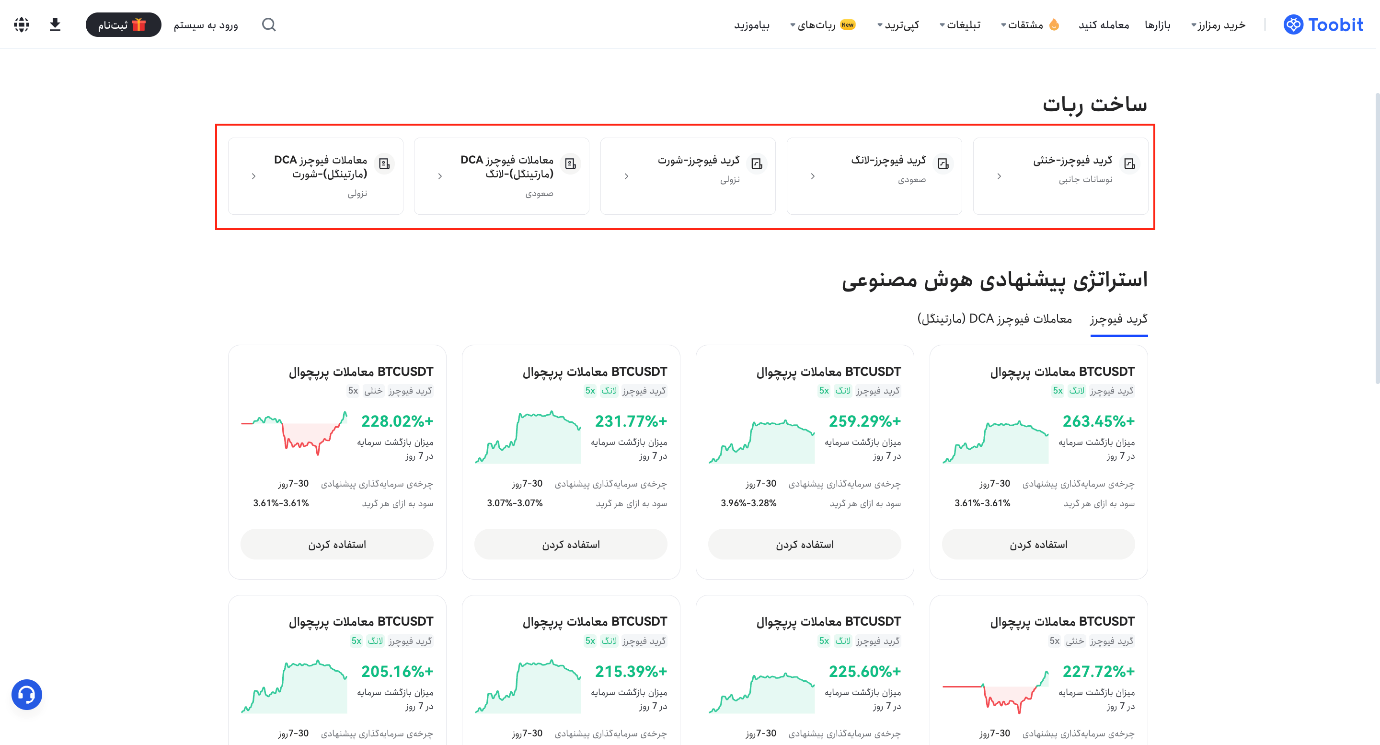1380x745 pixels.
Task: Expand the DCA (مارتینگل)-شورت card chevron
Action: (x=254, y=176)
